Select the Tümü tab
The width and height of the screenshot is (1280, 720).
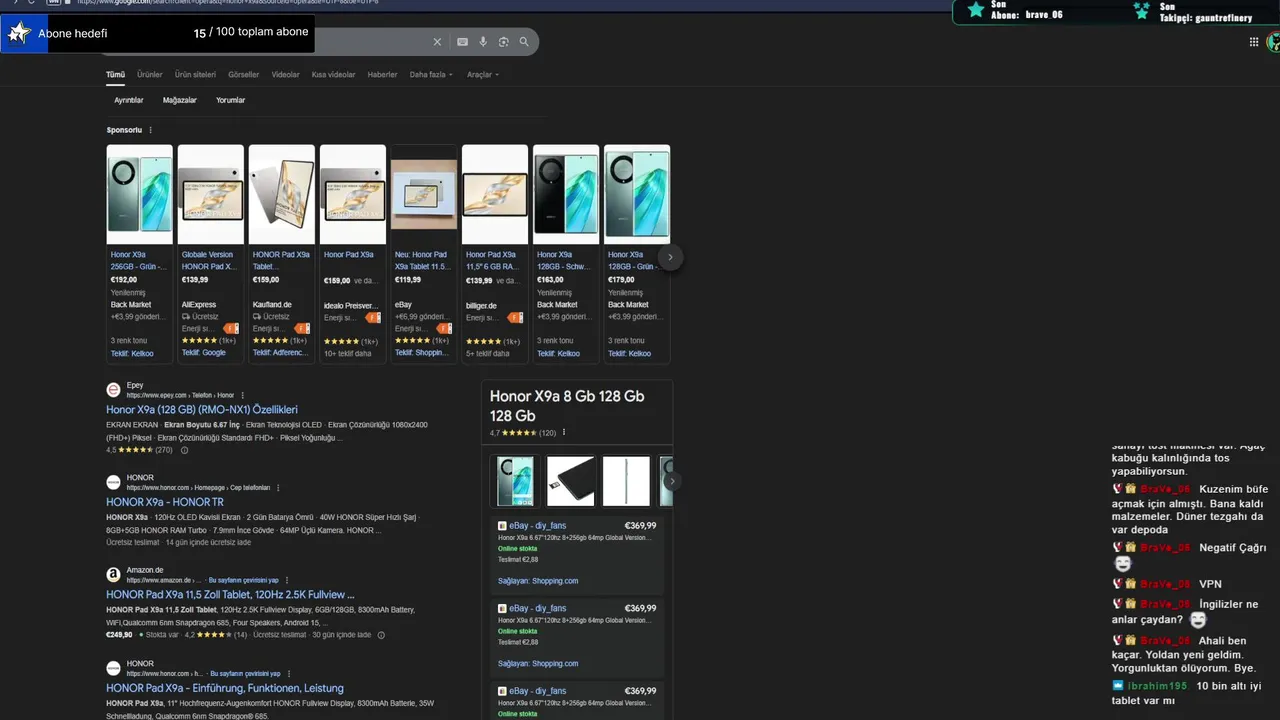click(116, 75)
